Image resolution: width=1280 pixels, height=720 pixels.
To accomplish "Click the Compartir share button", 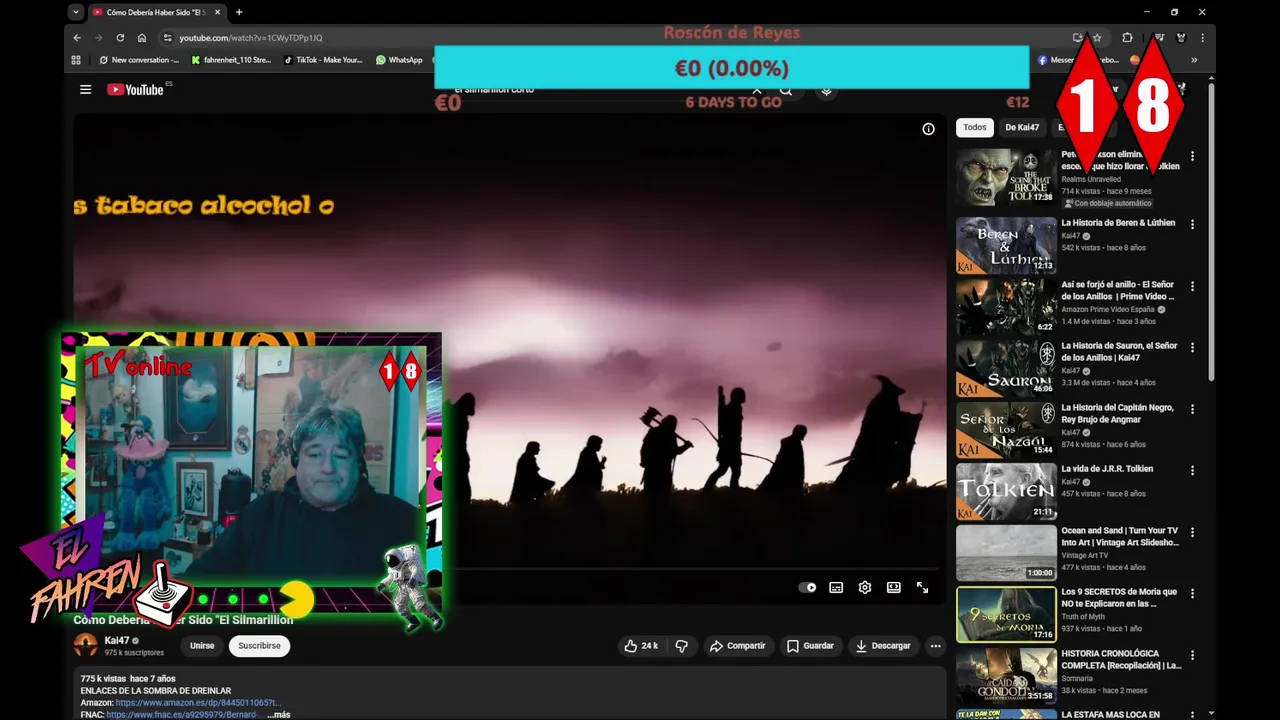I will 738,646.
